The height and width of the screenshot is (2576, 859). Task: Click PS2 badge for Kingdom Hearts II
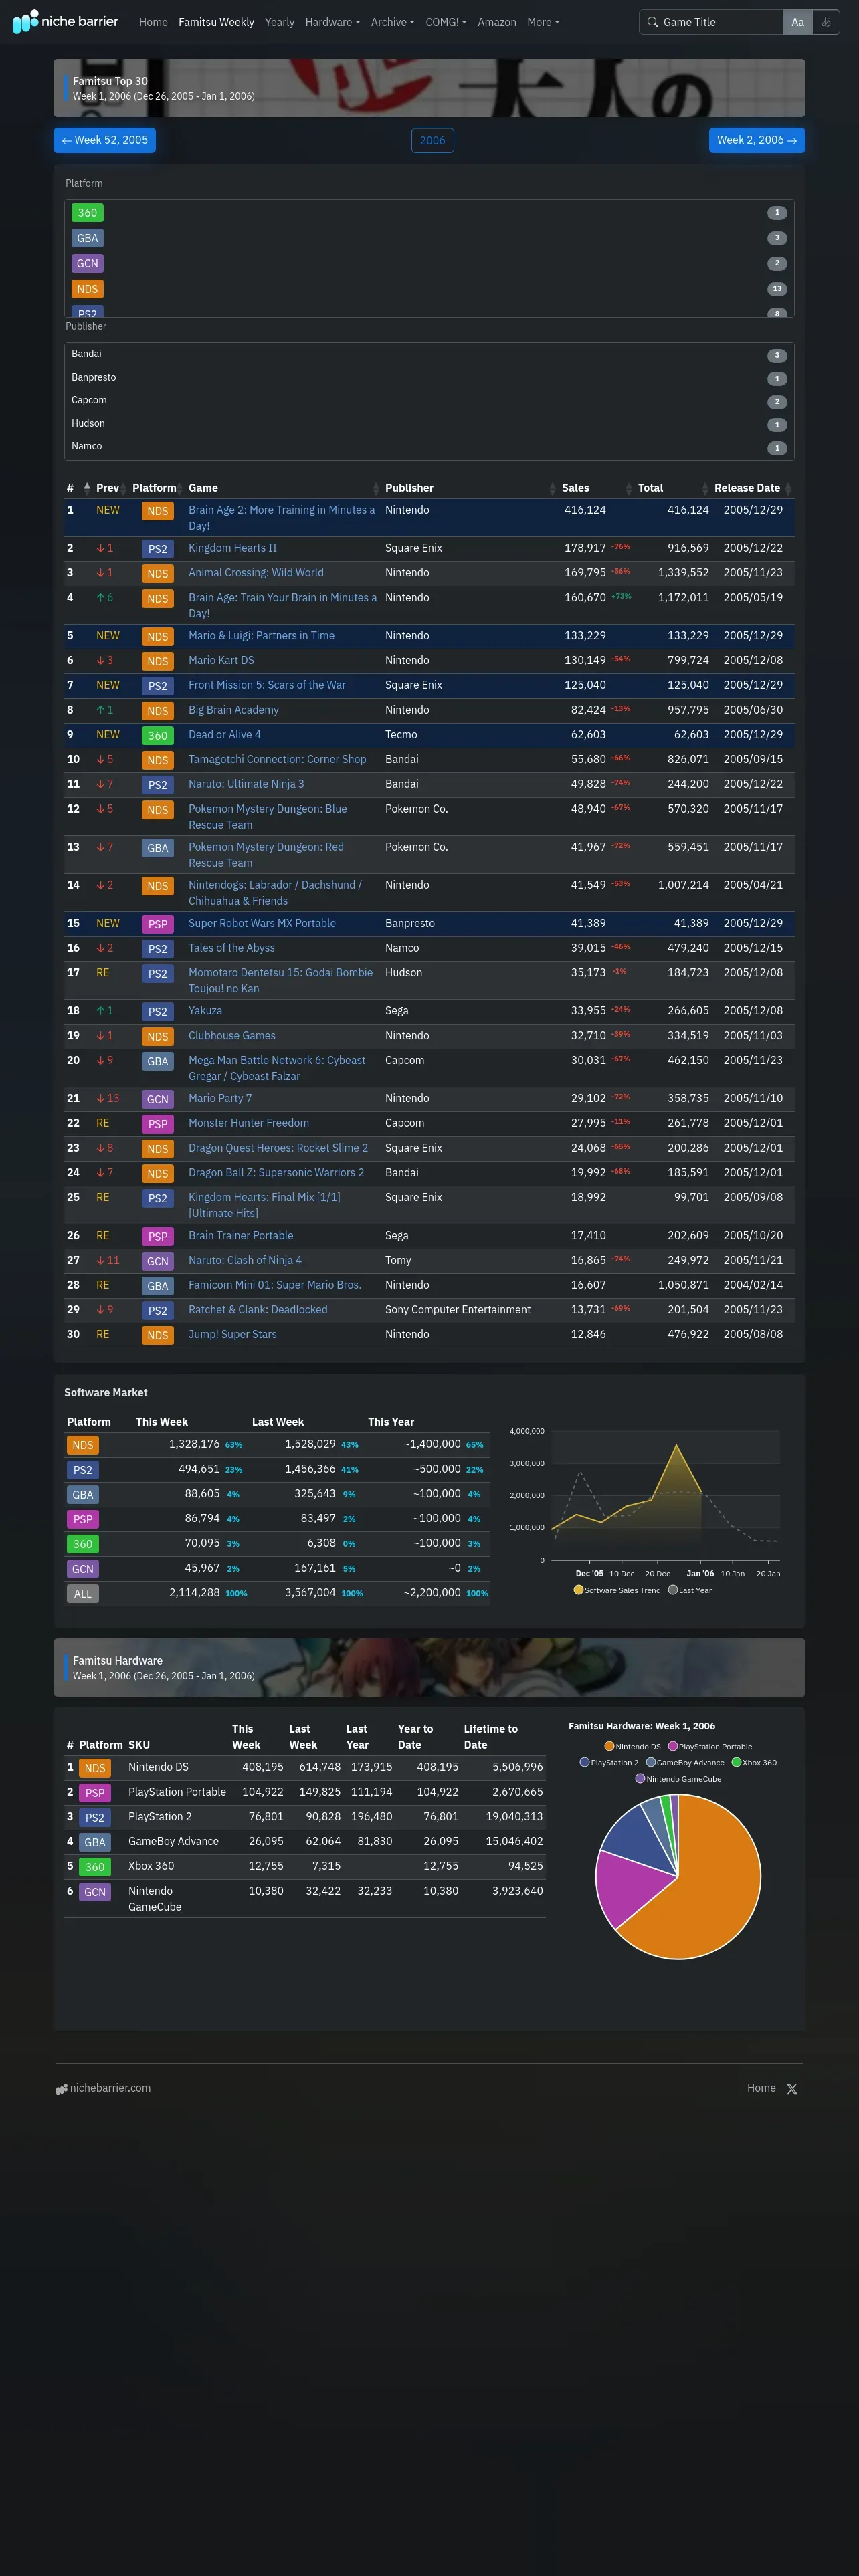click(x=158, y=549)
